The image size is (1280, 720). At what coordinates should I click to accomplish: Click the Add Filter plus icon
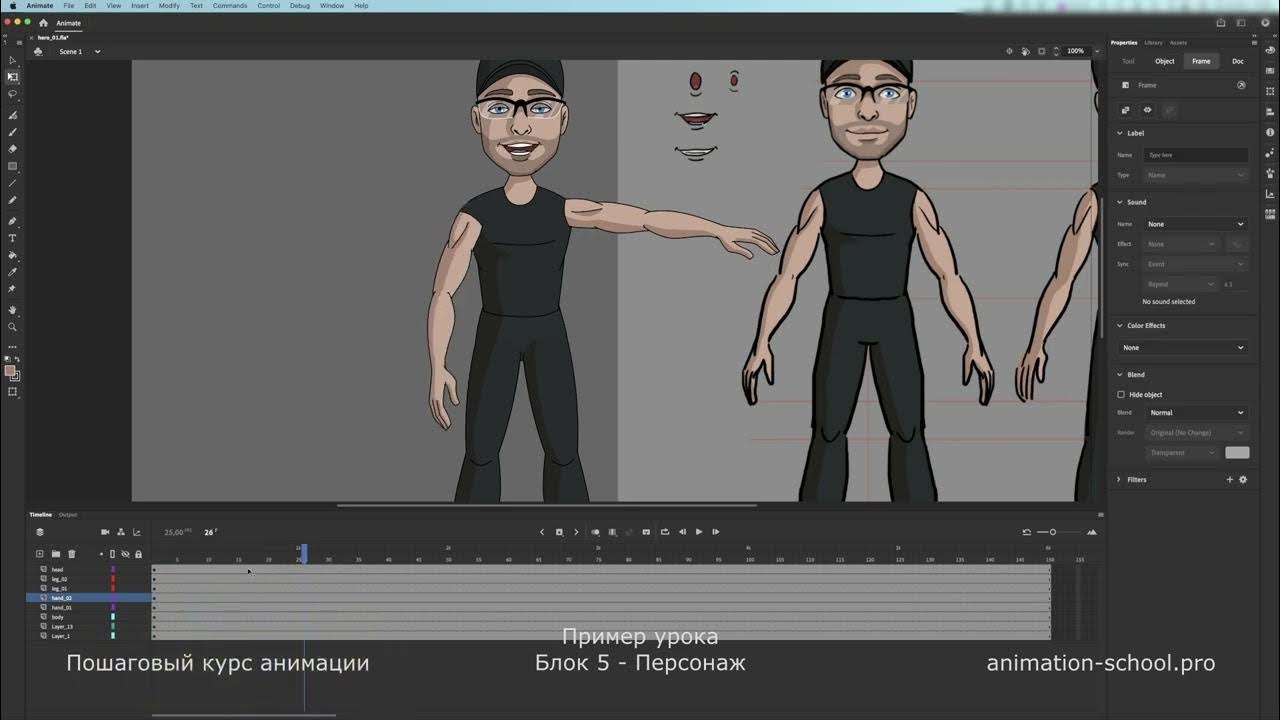[x=1230, y=480]
